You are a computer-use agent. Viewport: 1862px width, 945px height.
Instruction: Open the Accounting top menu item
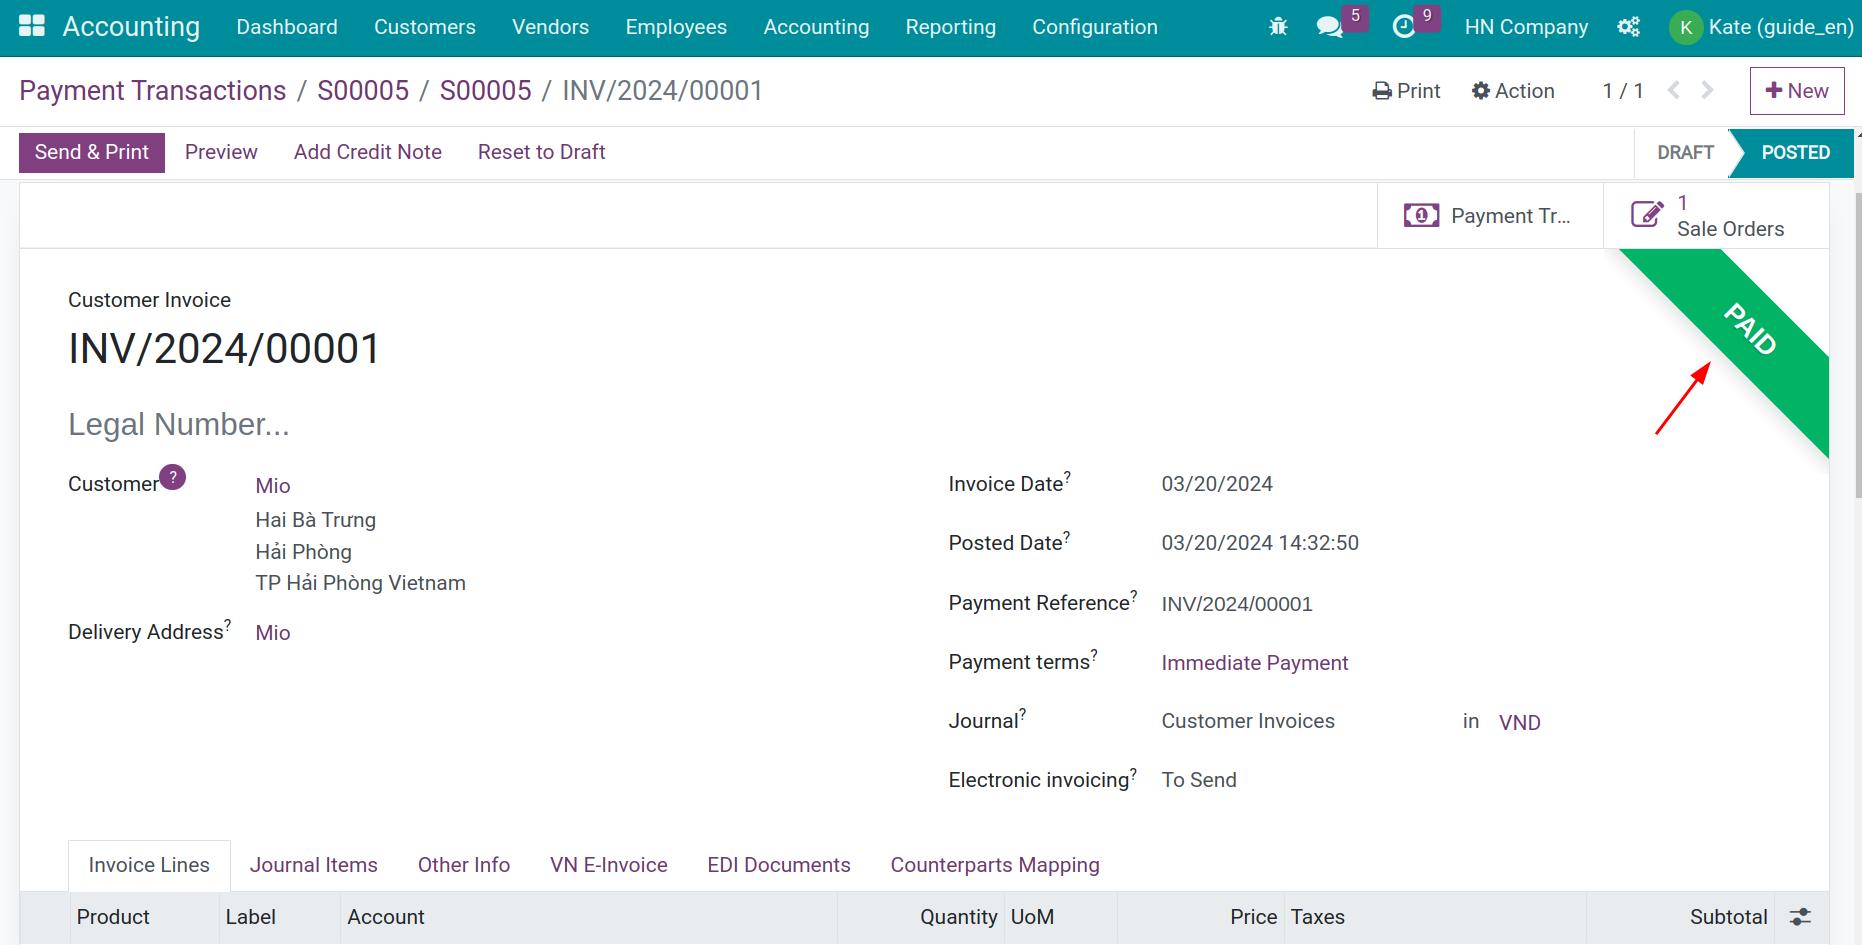816,27
